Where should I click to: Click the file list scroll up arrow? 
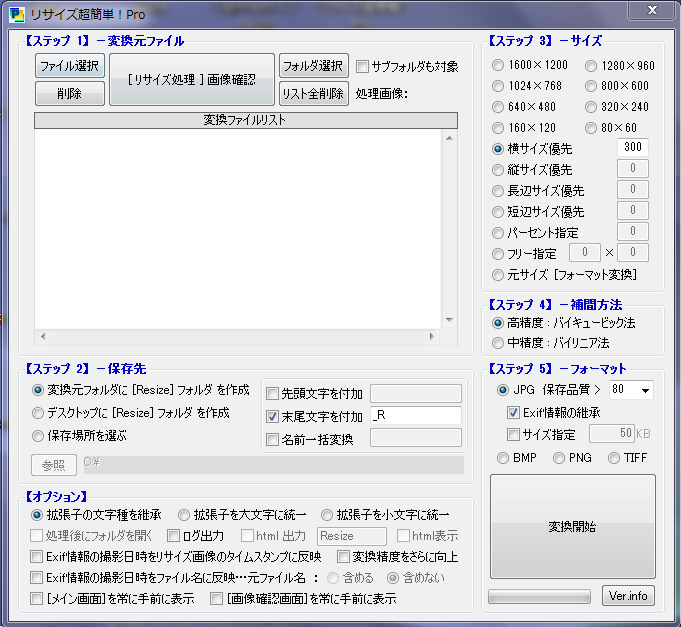point(450,138)
